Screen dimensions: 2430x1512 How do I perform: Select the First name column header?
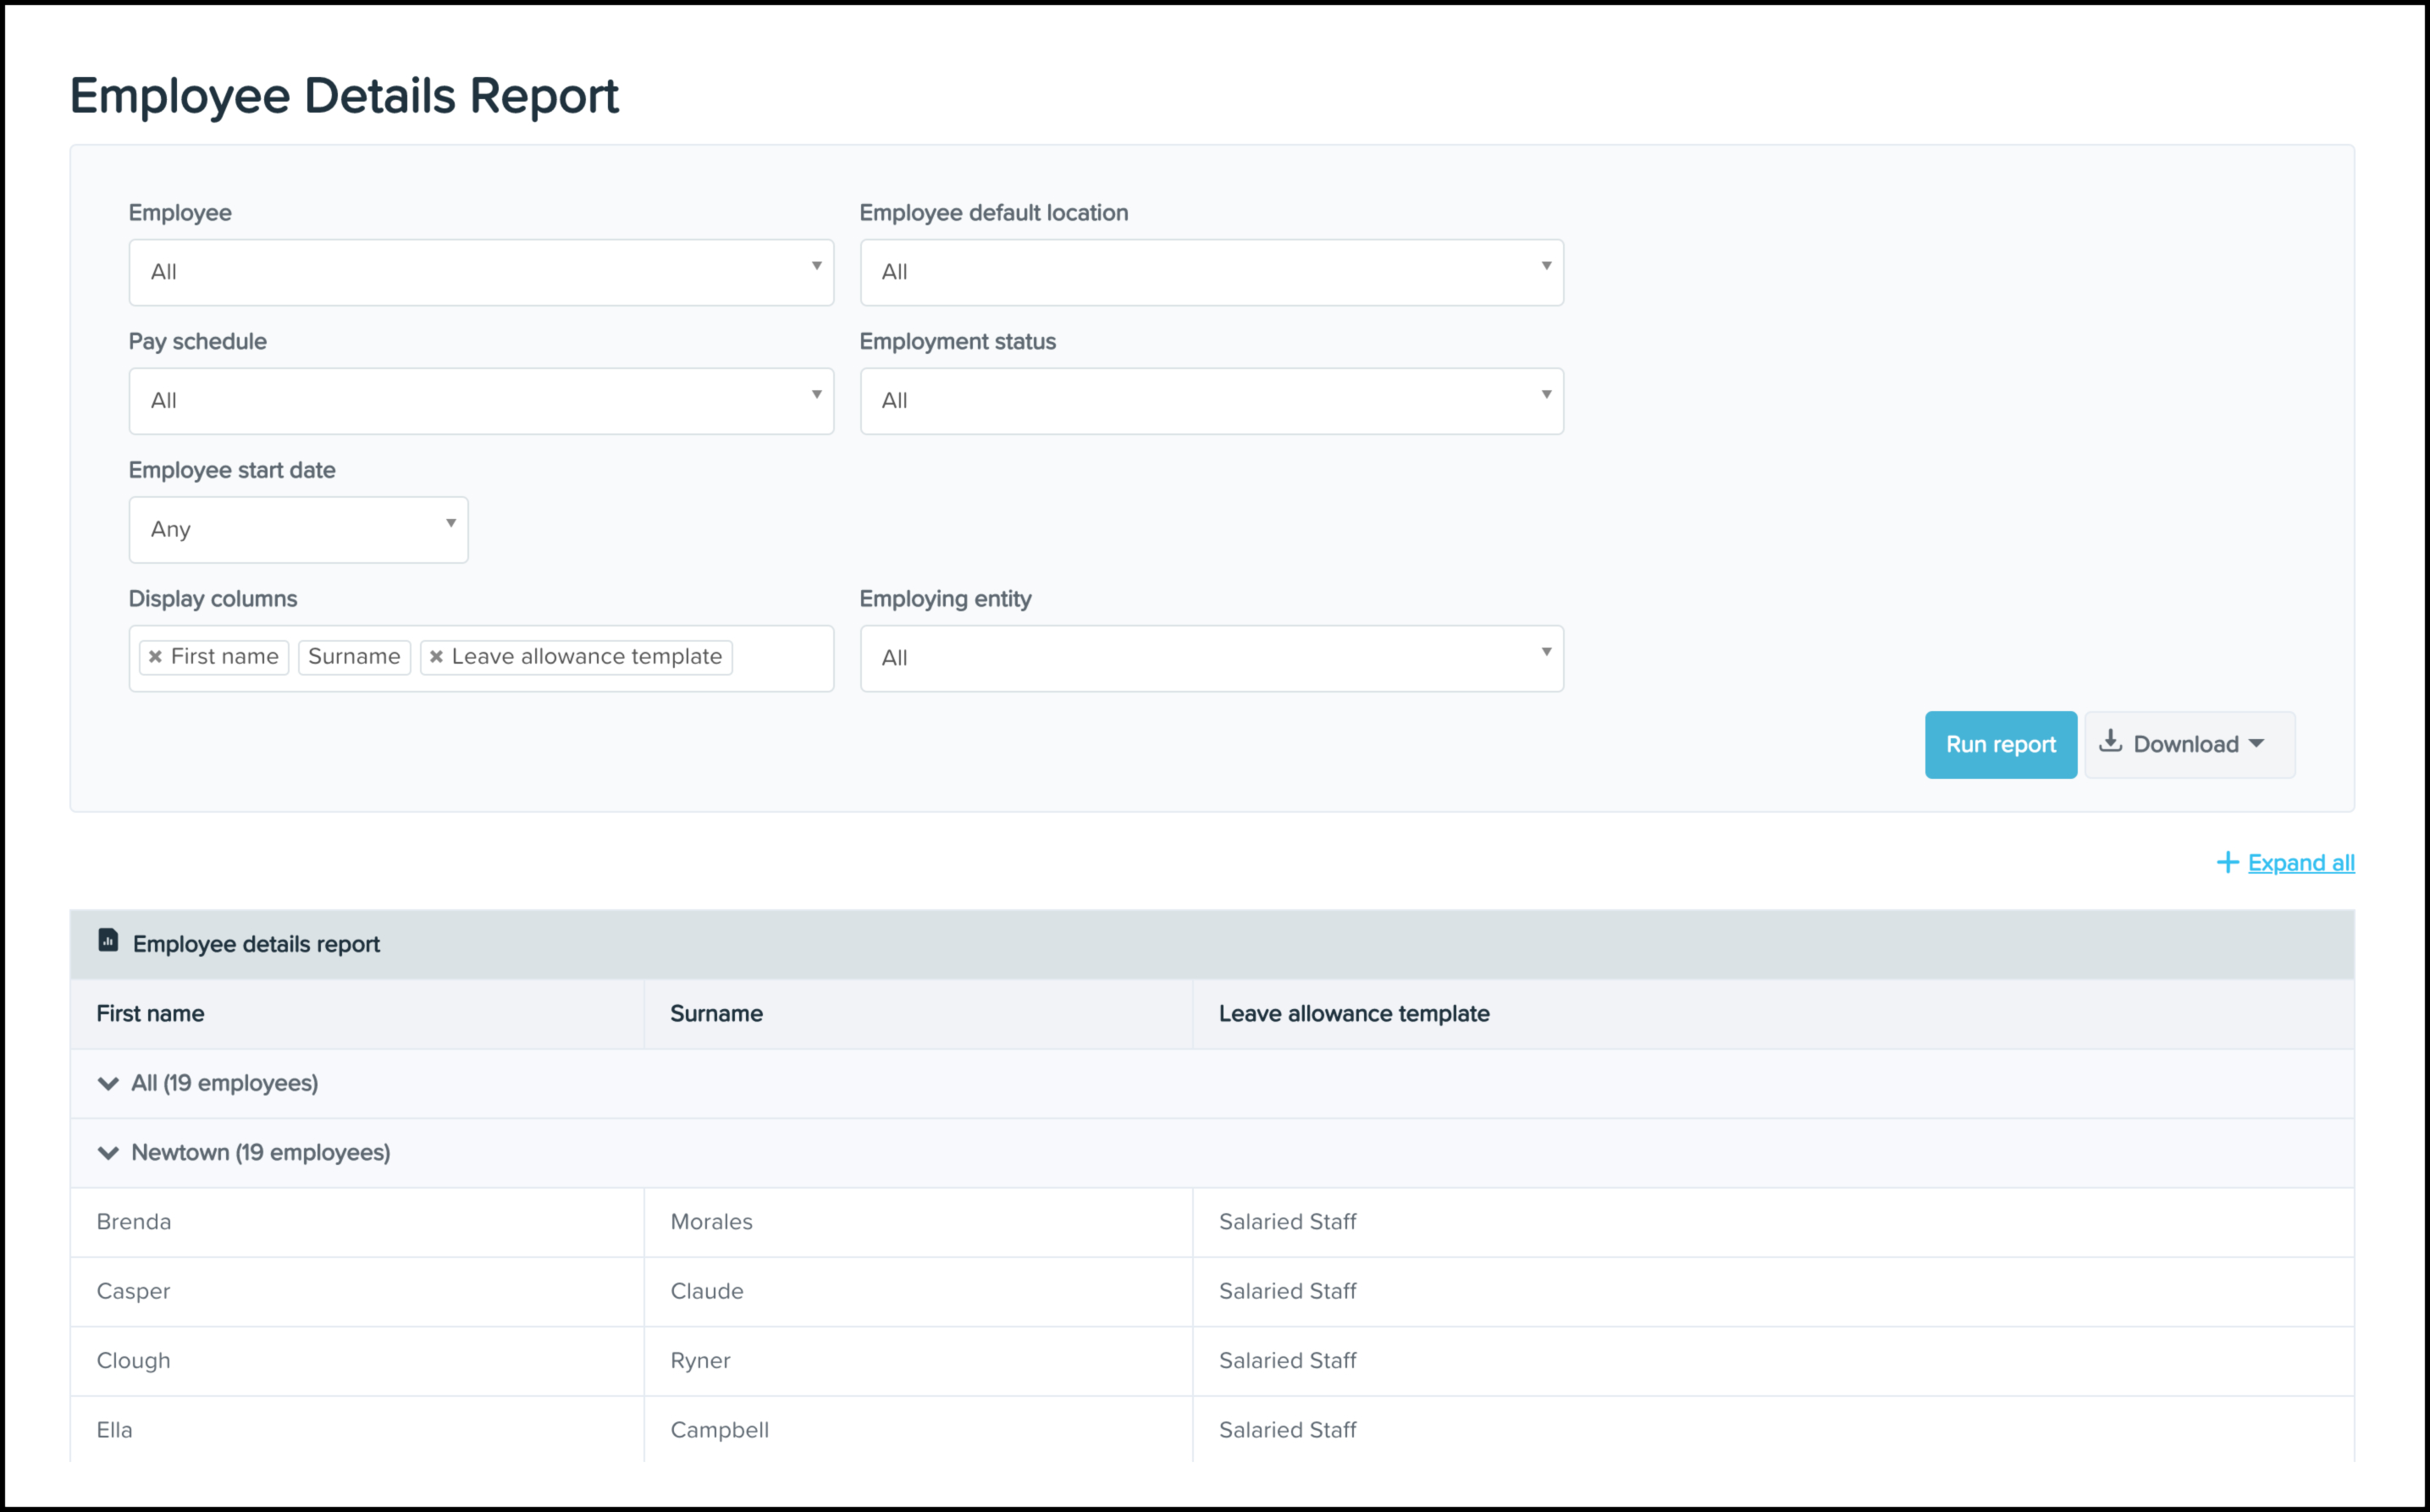tap(149, 1013)
